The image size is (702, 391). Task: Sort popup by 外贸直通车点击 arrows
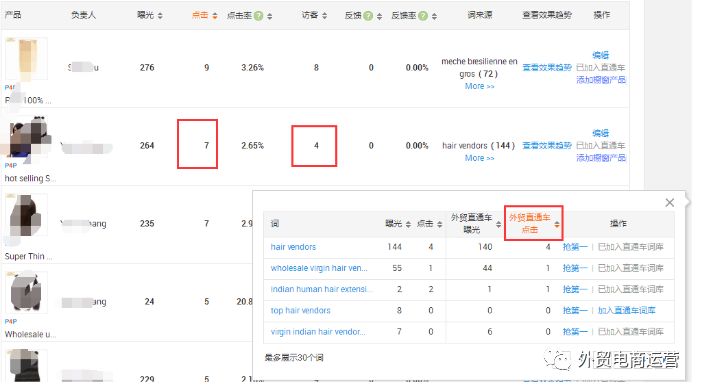556,224
